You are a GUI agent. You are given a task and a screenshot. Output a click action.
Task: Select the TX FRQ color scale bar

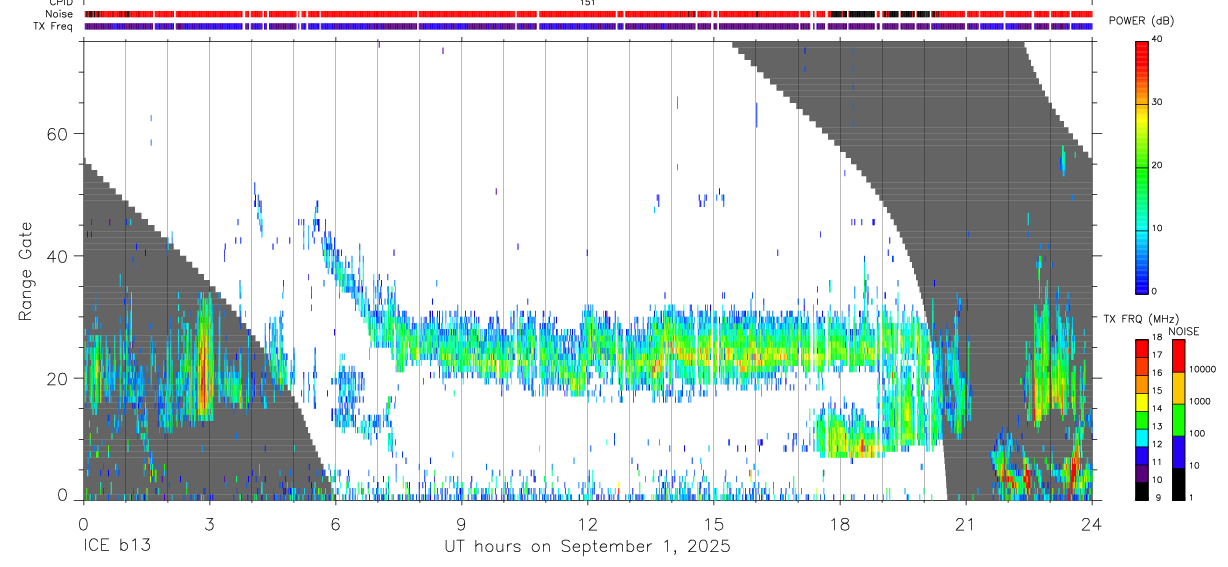coord(1141,420)
